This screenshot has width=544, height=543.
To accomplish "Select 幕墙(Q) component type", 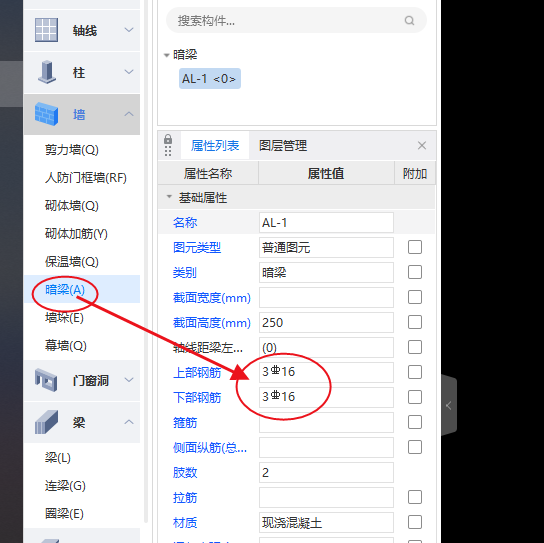I will tap(66, 346).
